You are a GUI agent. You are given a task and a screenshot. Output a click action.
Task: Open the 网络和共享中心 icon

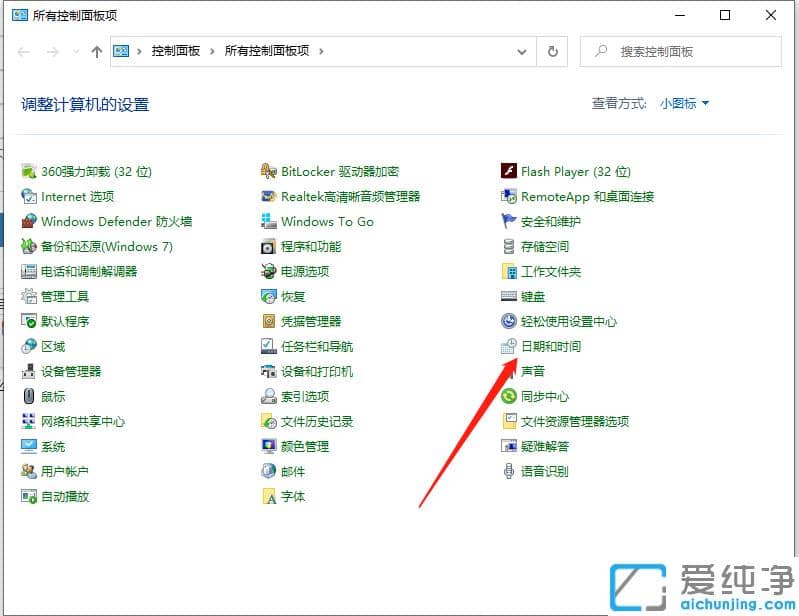pos(29,422)
